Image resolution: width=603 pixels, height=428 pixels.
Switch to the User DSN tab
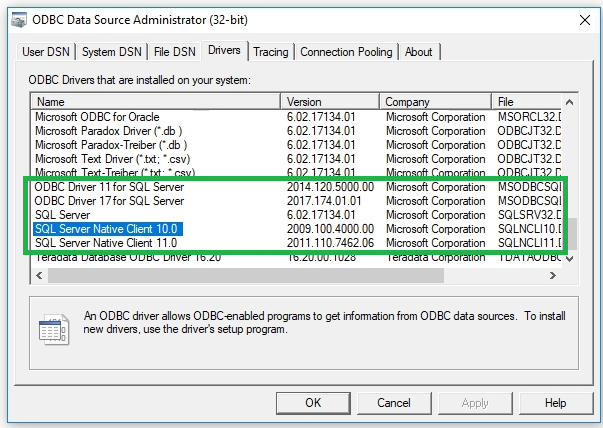(x=48, y=52)
